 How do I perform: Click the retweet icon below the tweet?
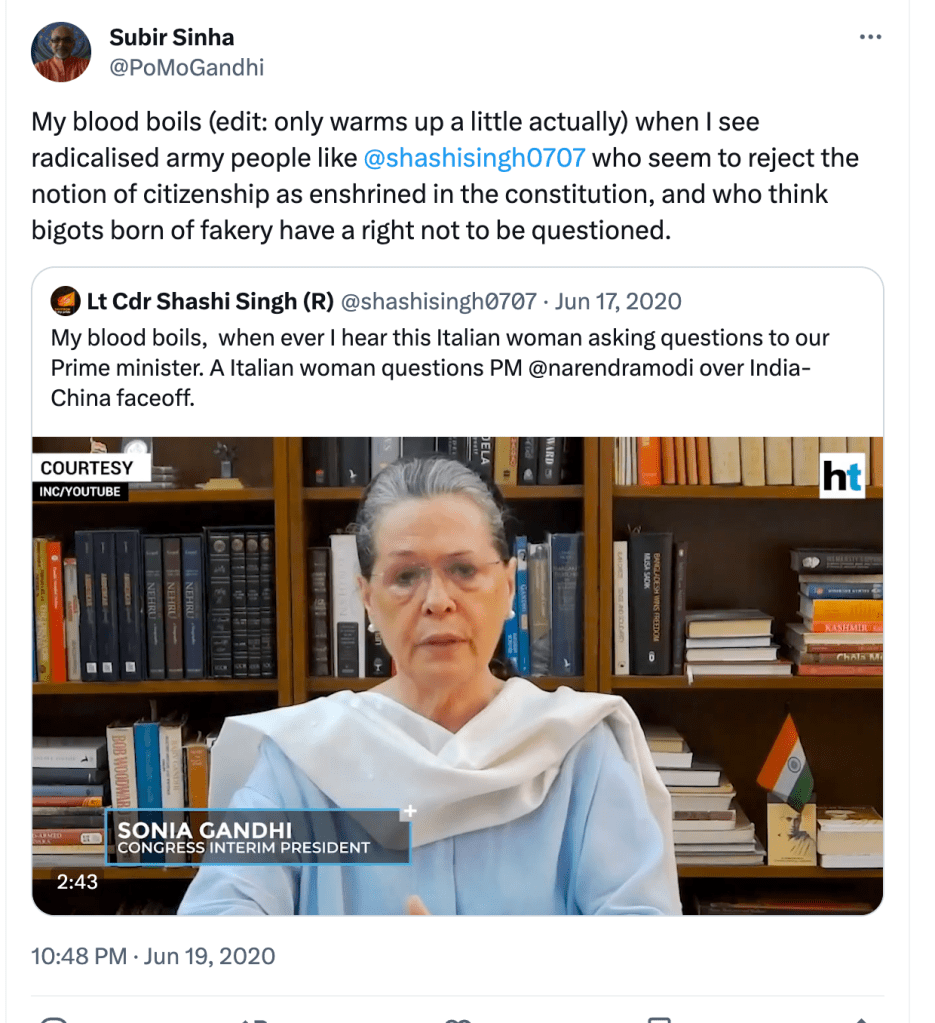[254, 1020]
